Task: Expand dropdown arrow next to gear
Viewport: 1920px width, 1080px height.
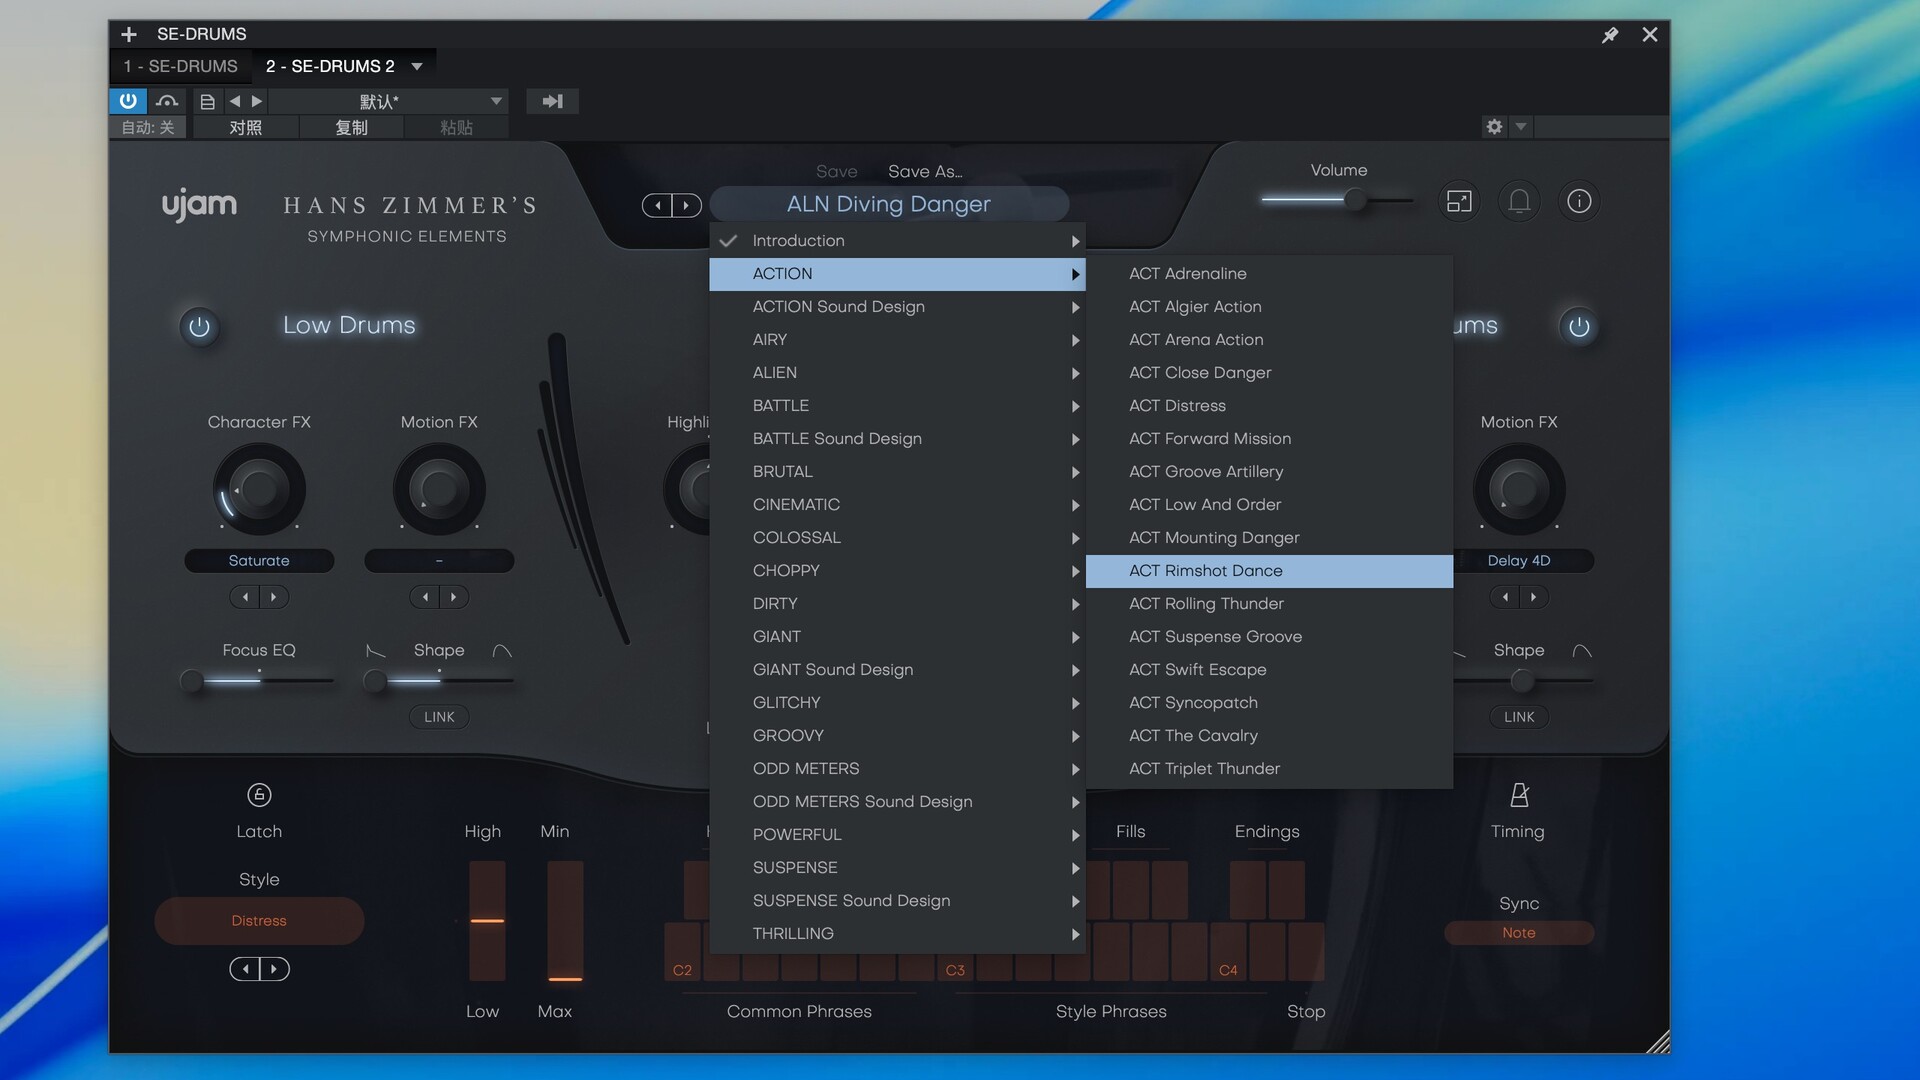Action: [x=1521, y=127]
